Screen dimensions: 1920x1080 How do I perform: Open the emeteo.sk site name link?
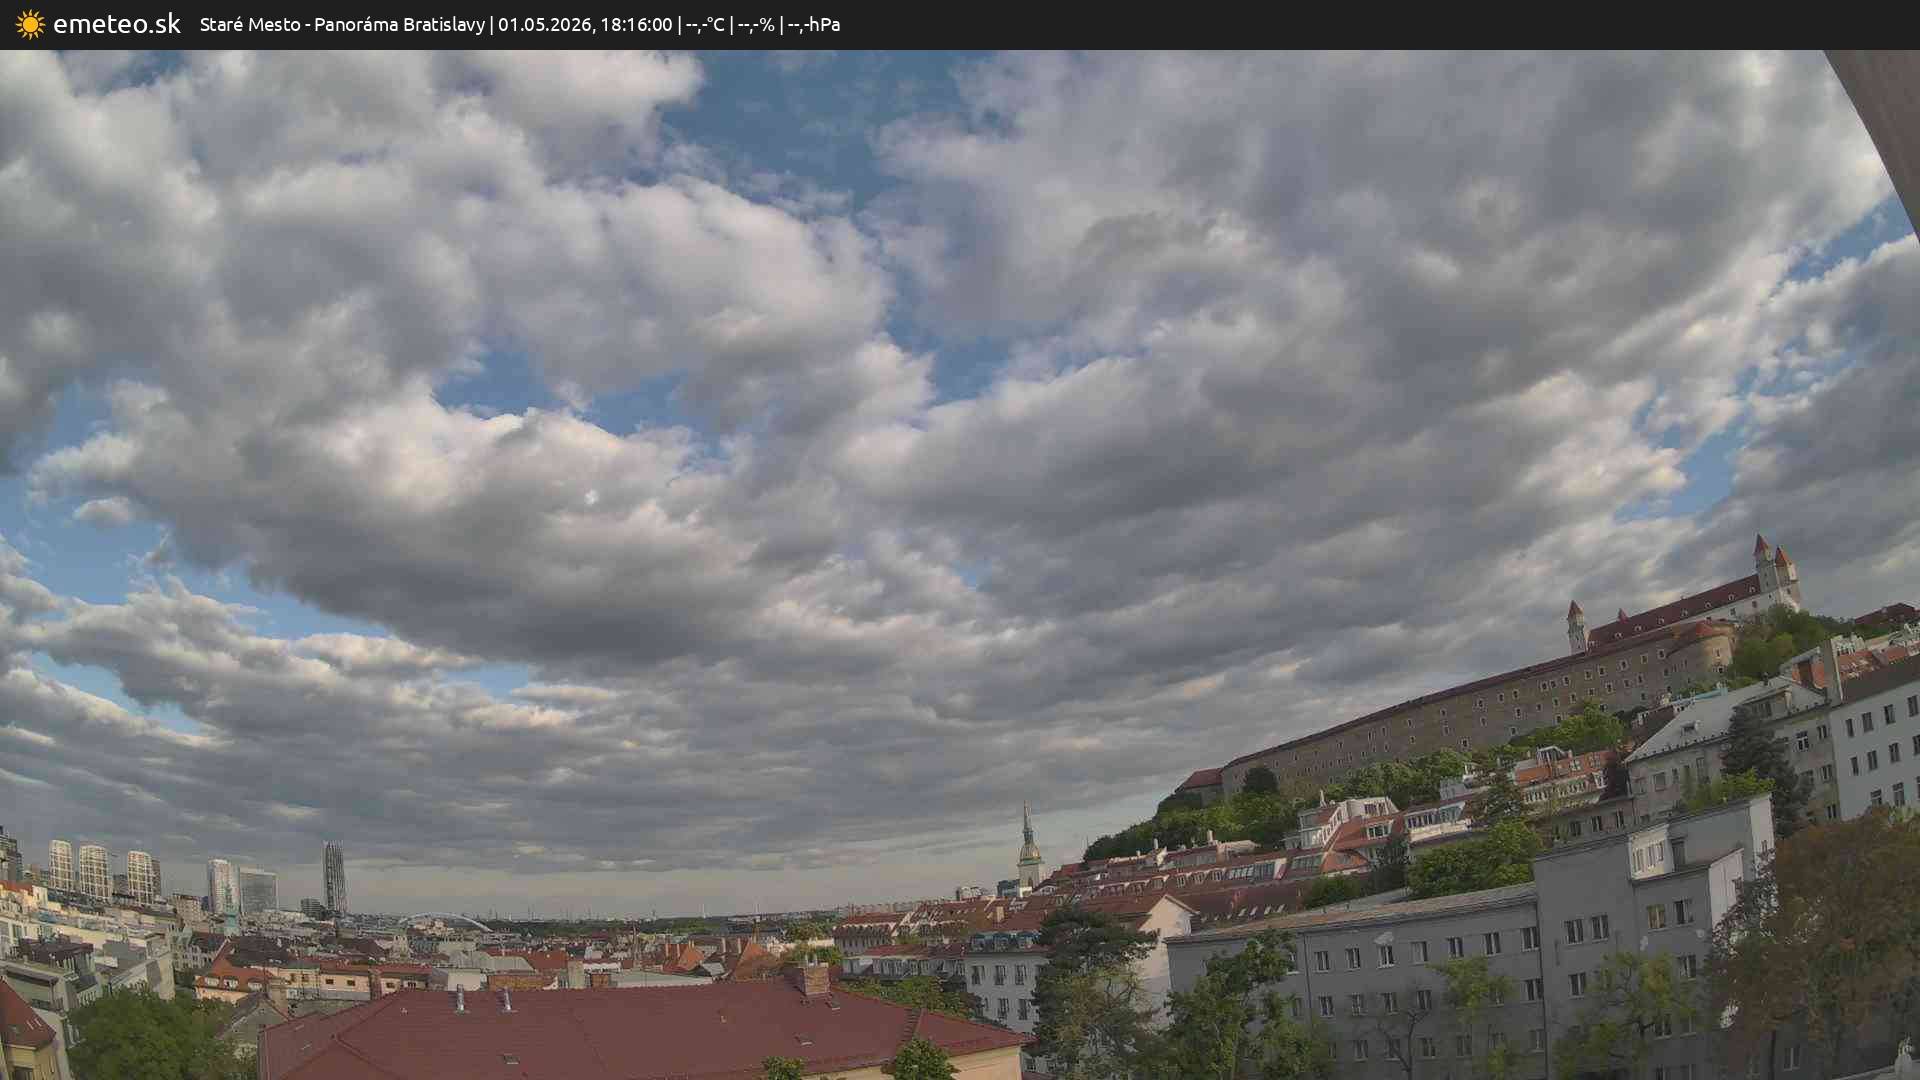point(117,25)
